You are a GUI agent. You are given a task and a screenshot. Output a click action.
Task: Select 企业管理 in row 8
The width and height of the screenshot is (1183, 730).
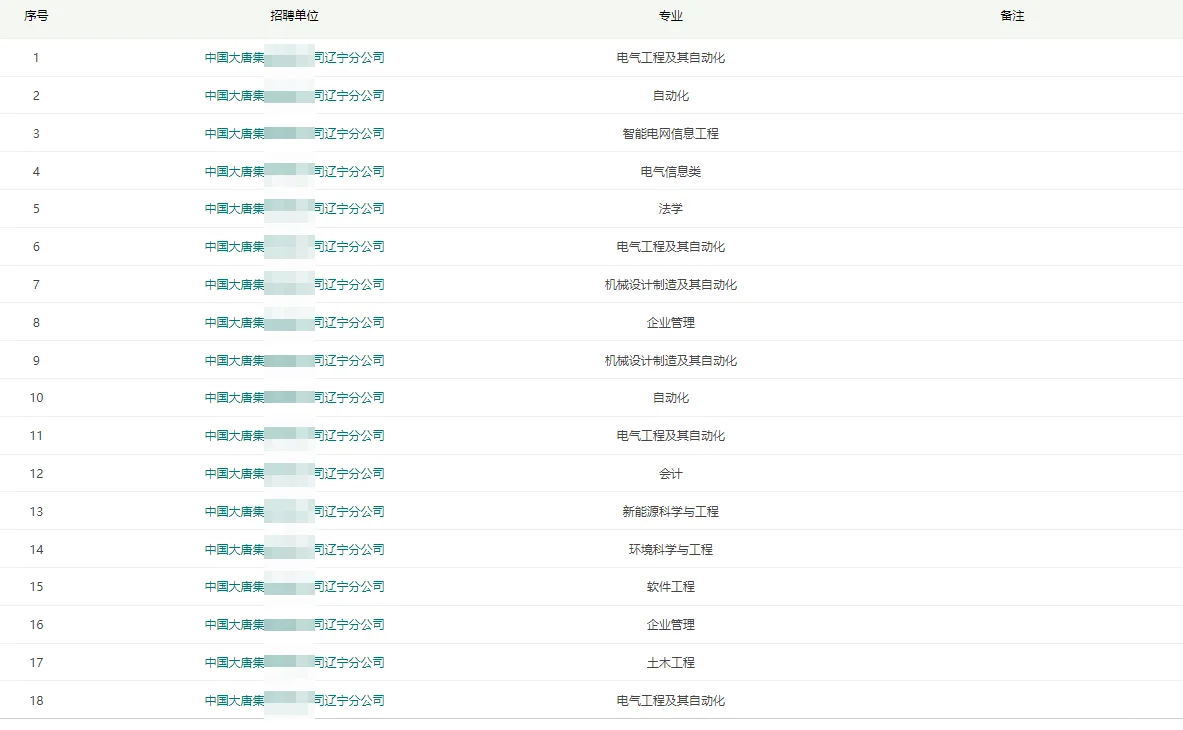pyautogui.click(x=671, y=323)
